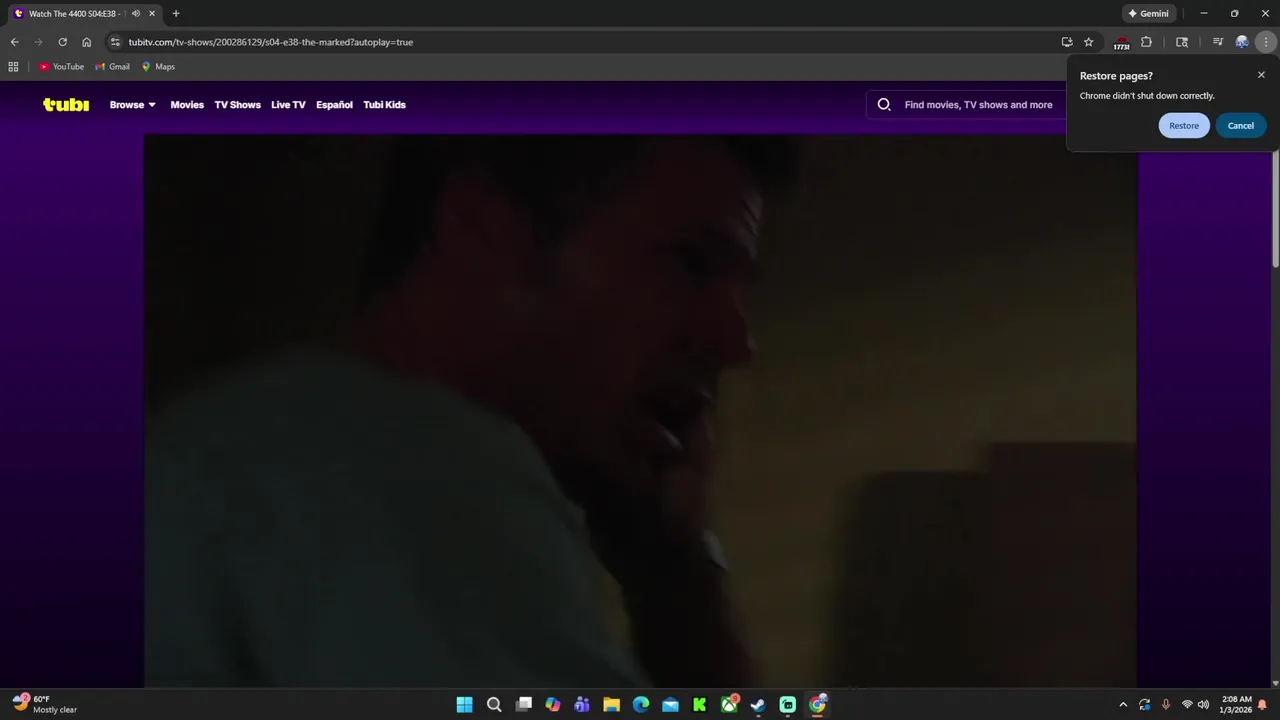Open Chrome from taskbar

click(818, 705)
